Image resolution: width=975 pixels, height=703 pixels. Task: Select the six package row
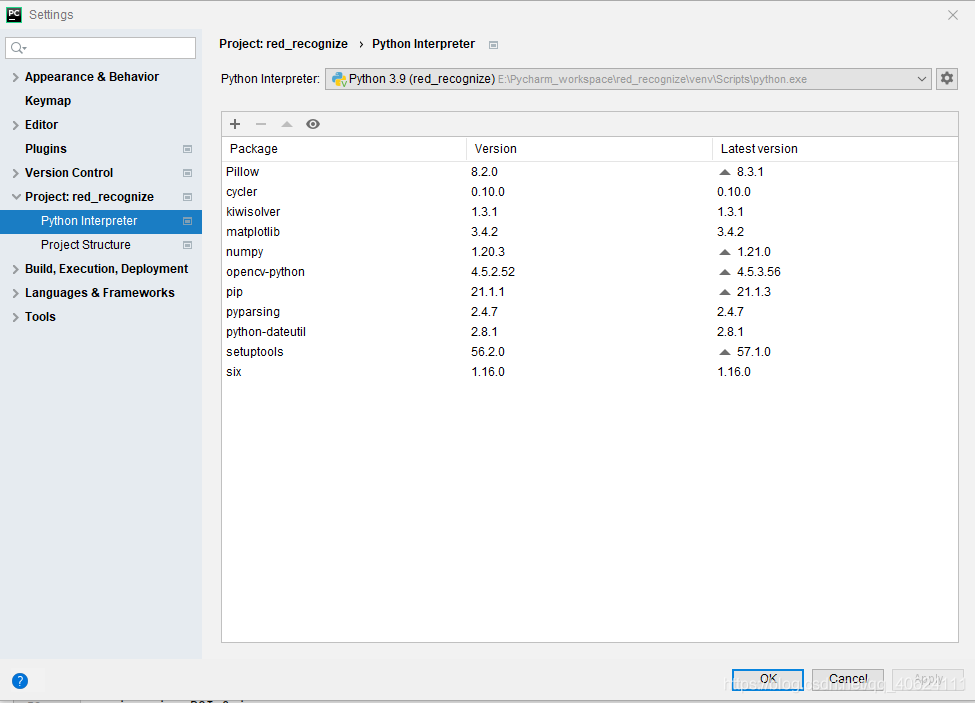coord(589,372)
